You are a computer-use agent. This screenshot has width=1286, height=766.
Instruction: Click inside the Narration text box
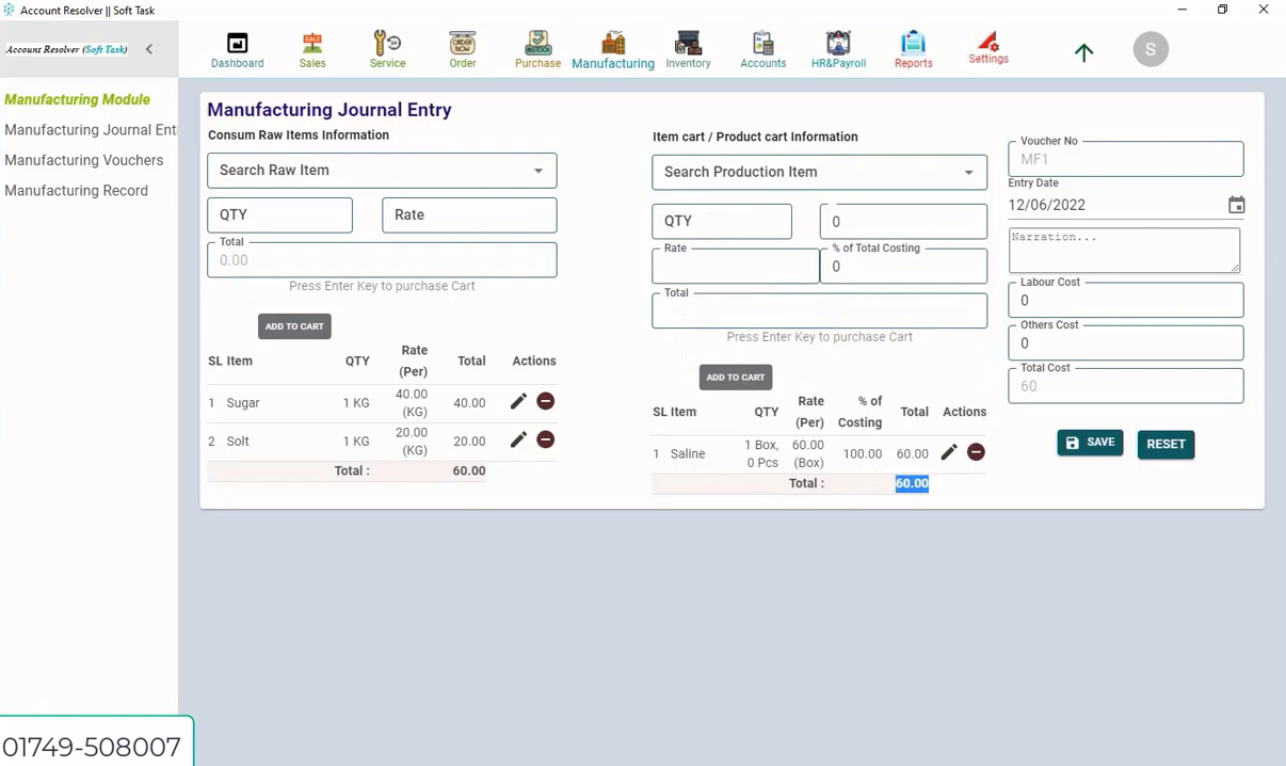pyautogui.click(x=1124, y=249)
